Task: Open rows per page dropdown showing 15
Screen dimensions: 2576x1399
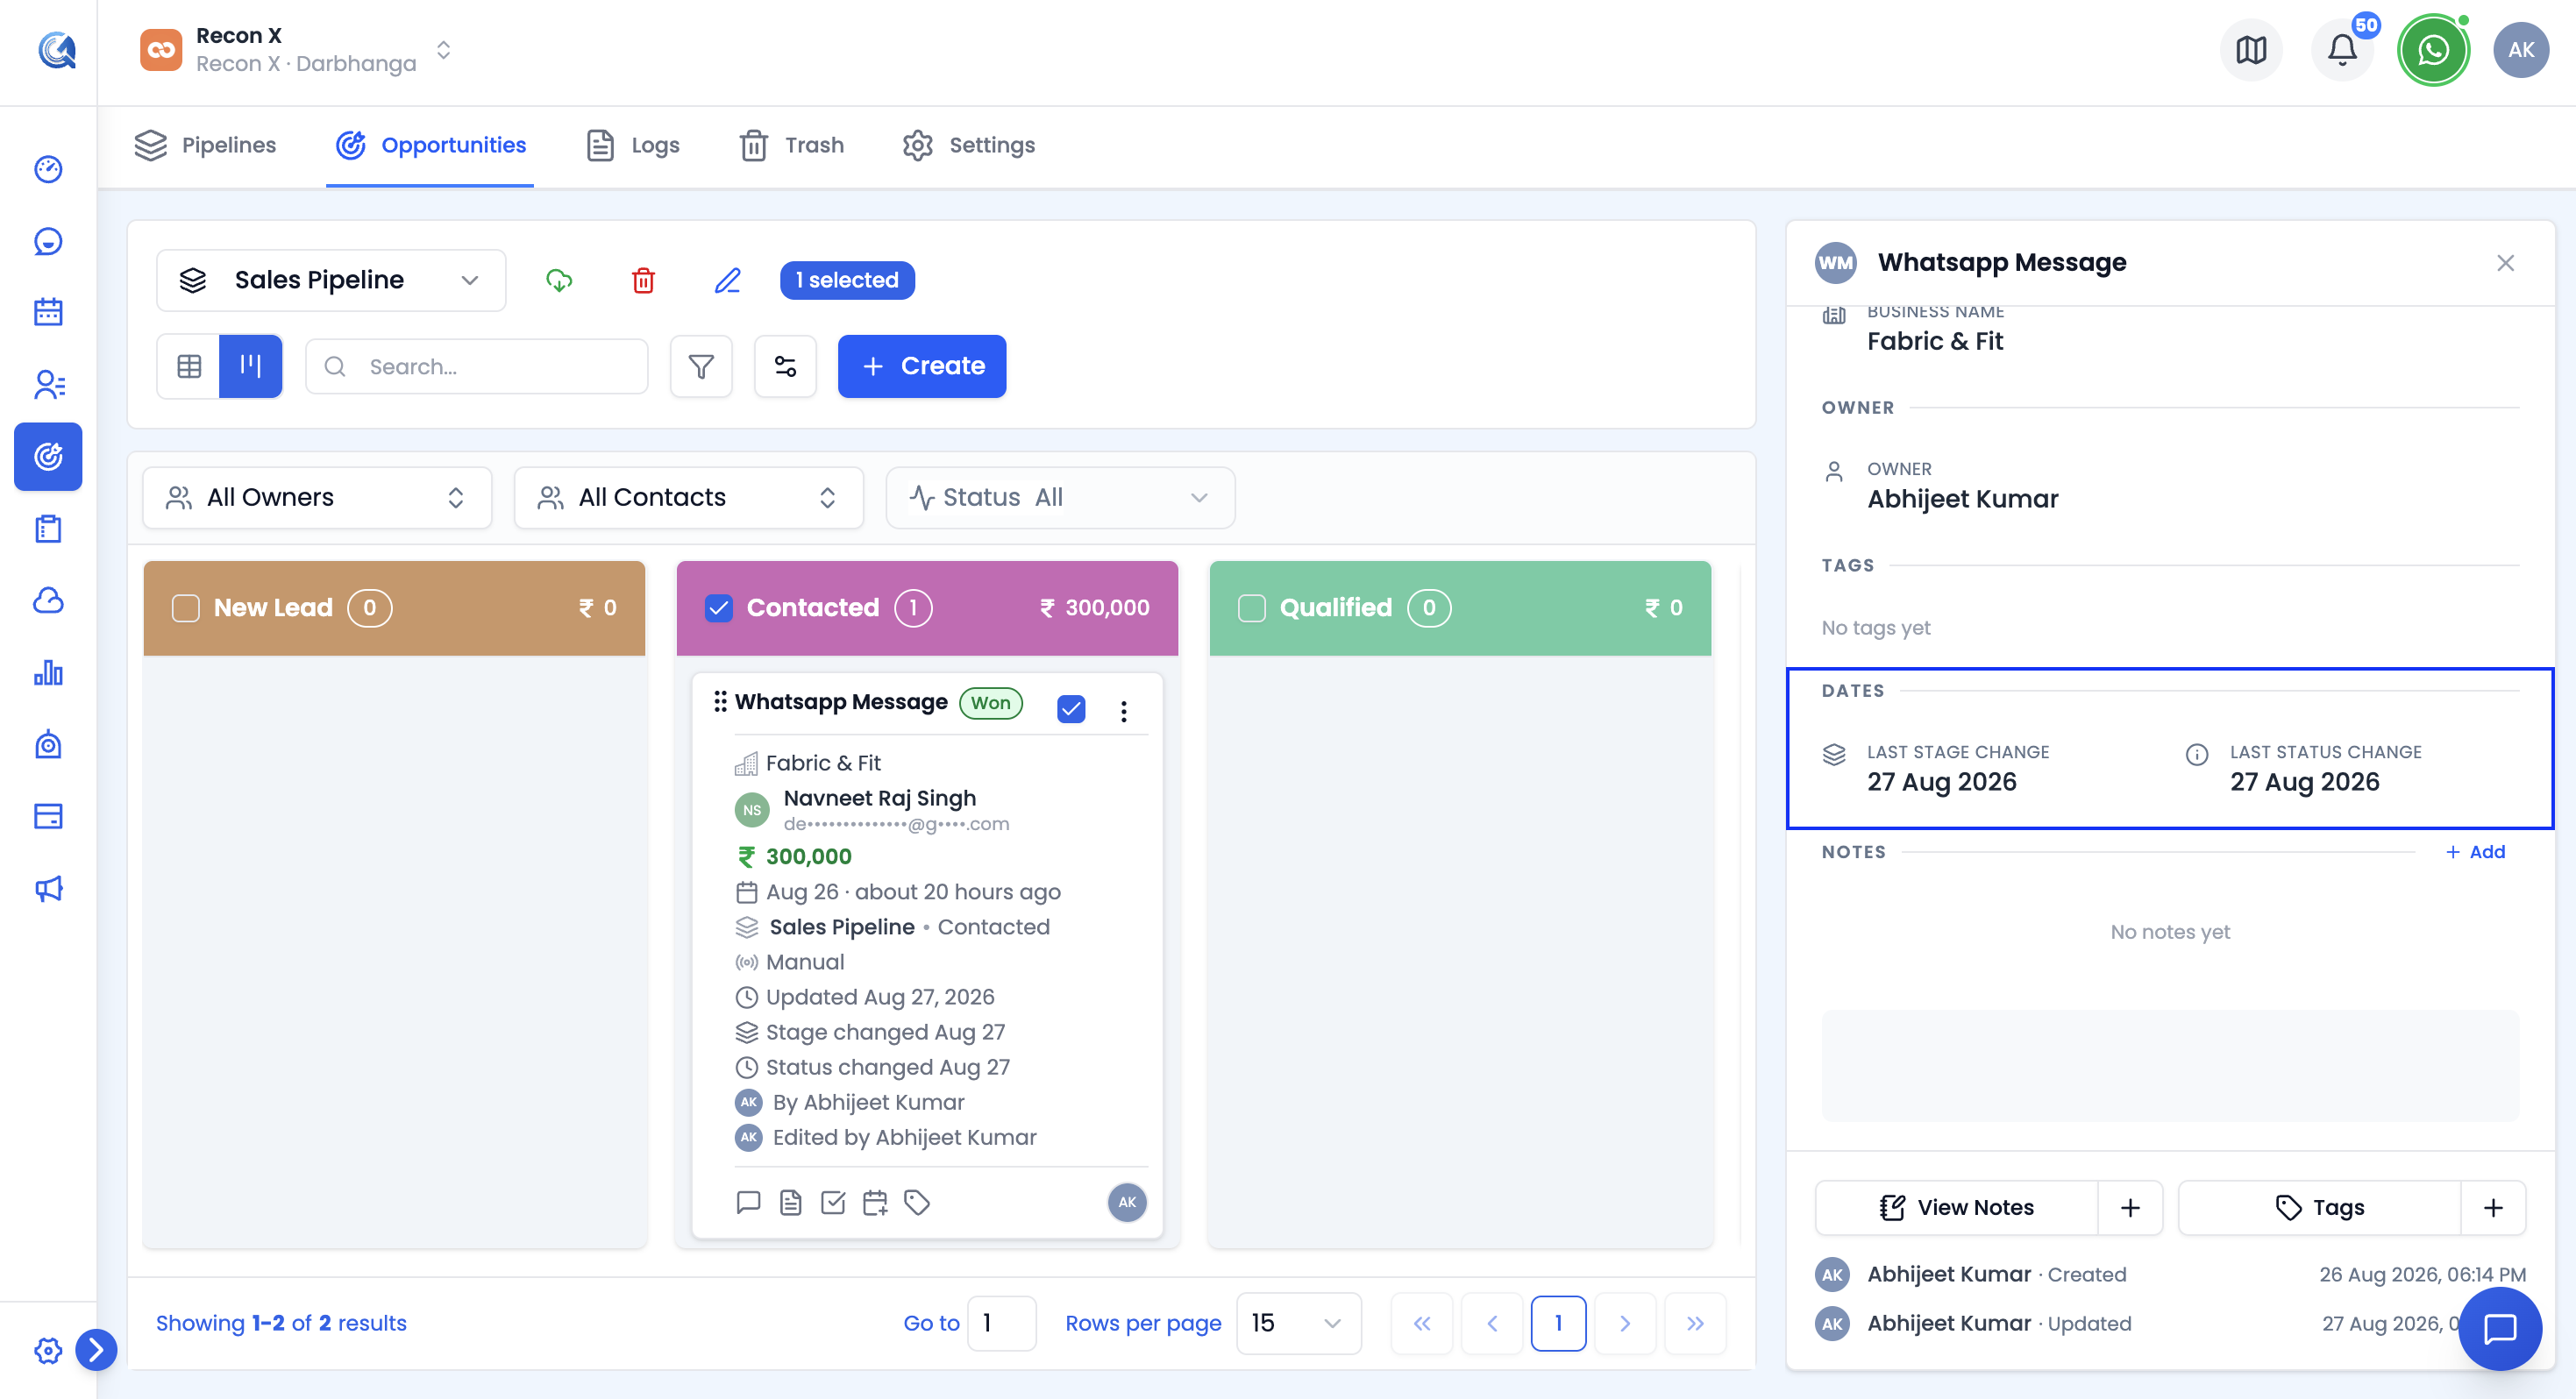Action: [1298, 1322]
